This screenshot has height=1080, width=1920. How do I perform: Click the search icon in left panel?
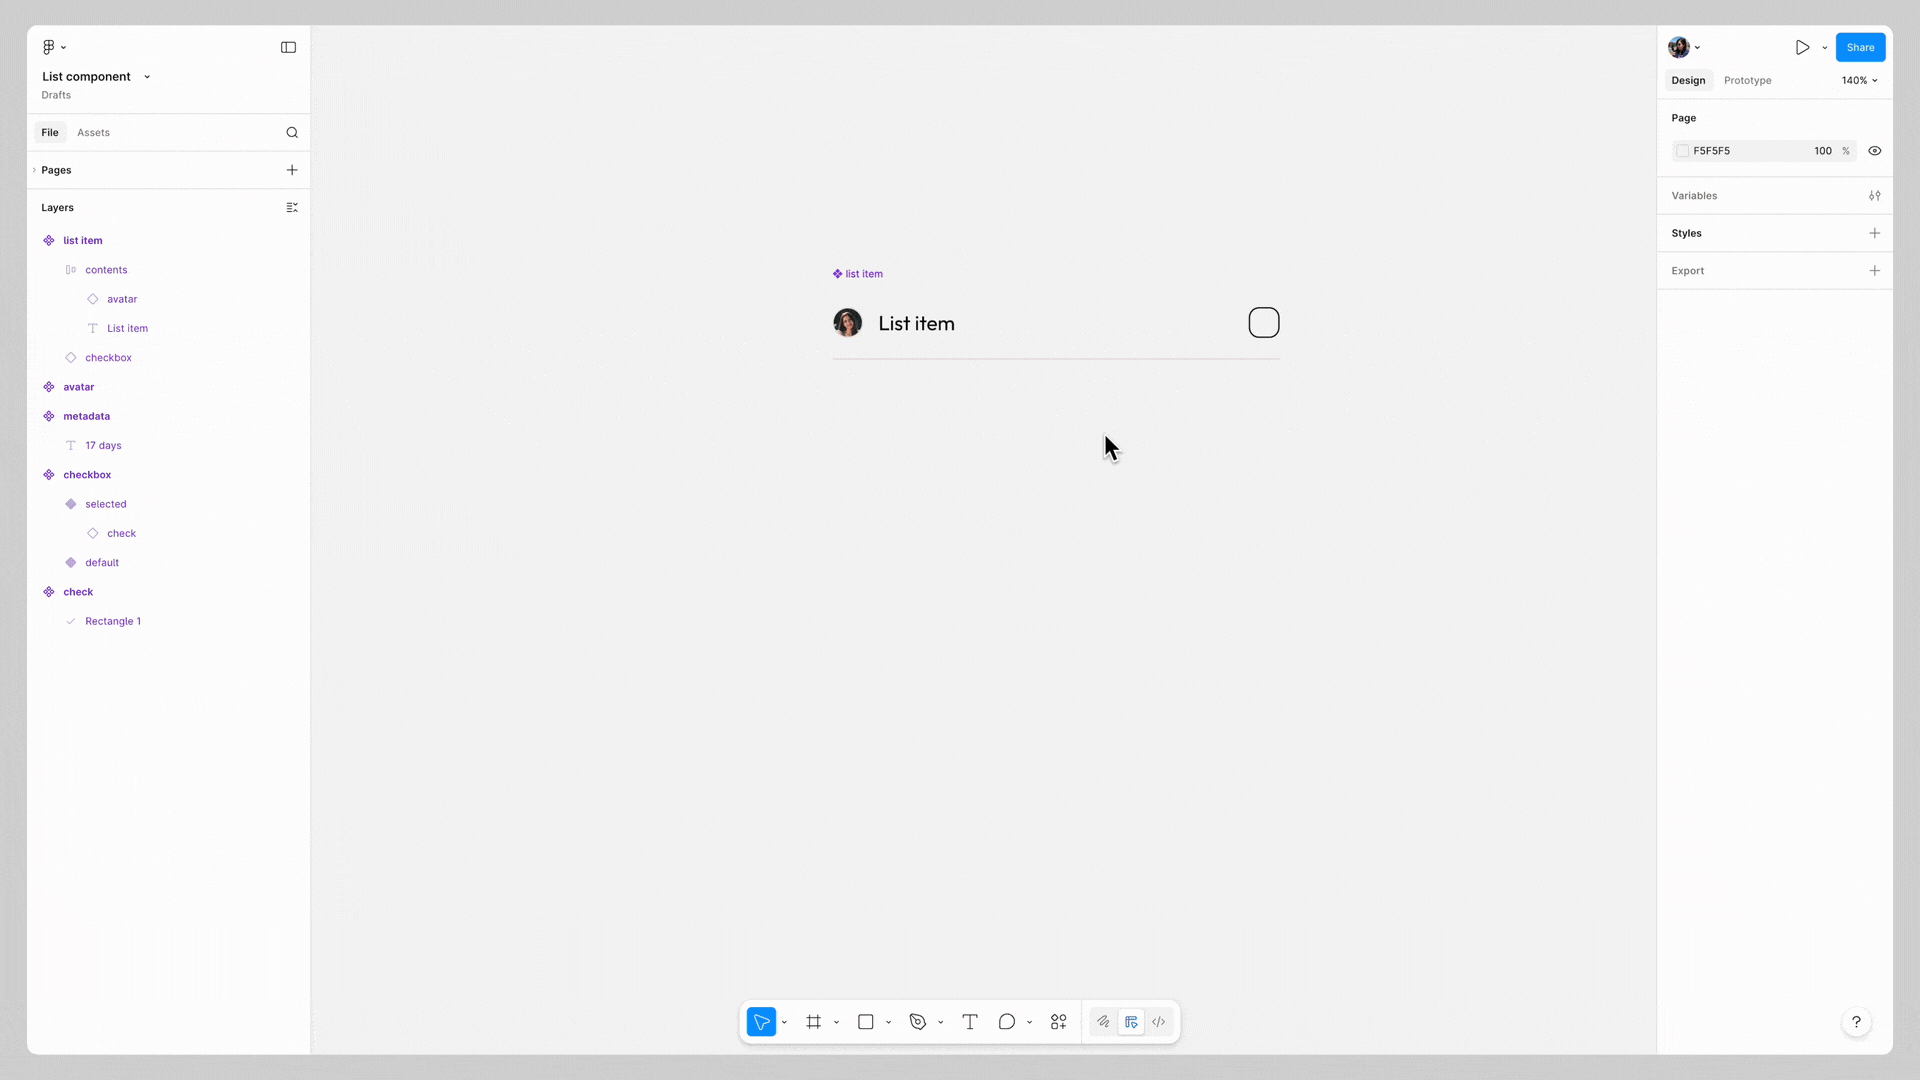tap(292, 133)
